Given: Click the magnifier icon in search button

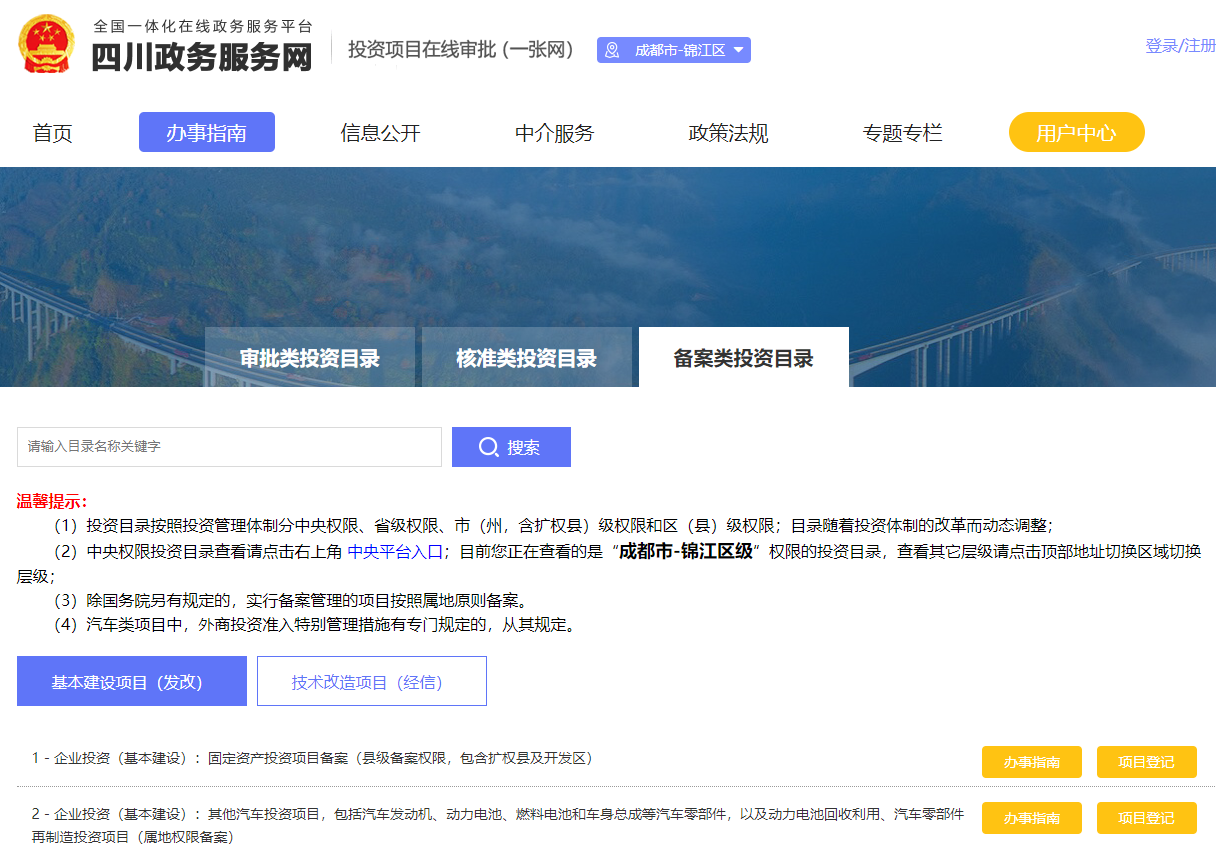Looking at the screenshot, I should 488,447.
